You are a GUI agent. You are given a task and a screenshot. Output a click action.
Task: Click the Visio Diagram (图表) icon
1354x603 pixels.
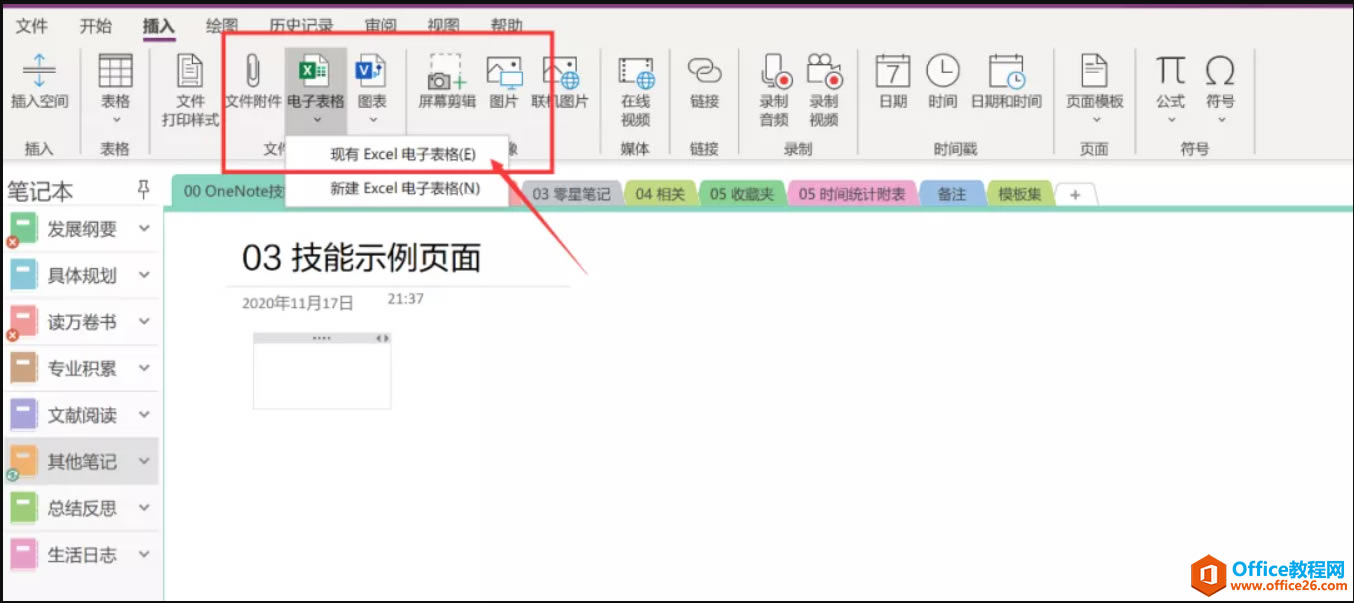click(372, 71)
